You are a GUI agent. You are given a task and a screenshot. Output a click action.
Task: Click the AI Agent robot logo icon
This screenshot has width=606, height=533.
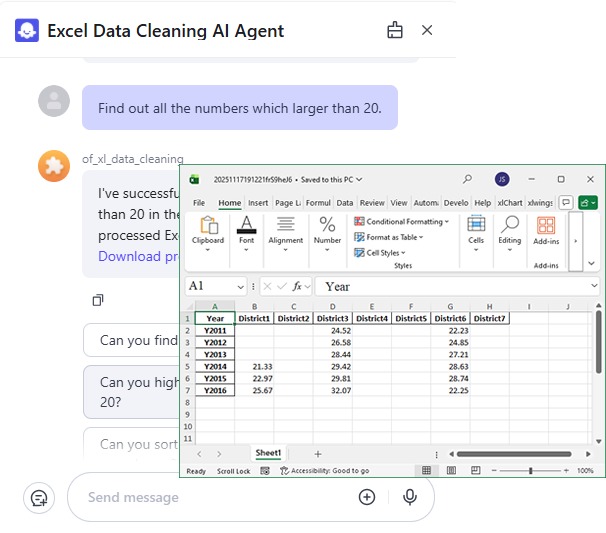(27, 30)
